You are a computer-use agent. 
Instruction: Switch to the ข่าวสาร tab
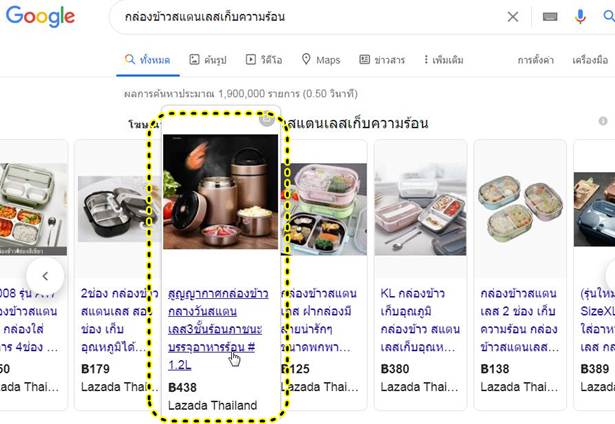(382, 60)
